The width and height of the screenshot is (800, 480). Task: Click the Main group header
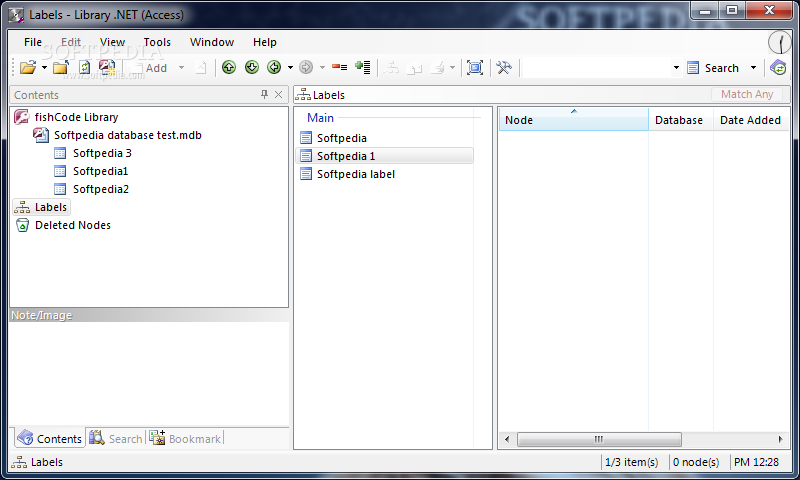[x=320, y=118]
